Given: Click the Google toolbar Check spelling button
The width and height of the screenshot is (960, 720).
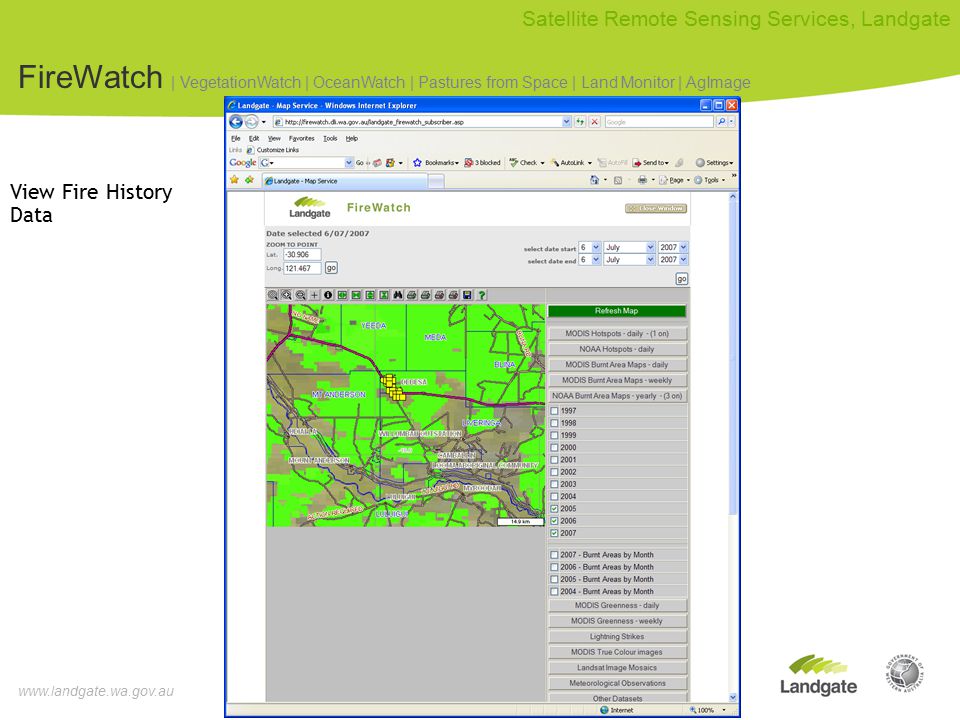Looking at the screenshot, I should [523, 163].
